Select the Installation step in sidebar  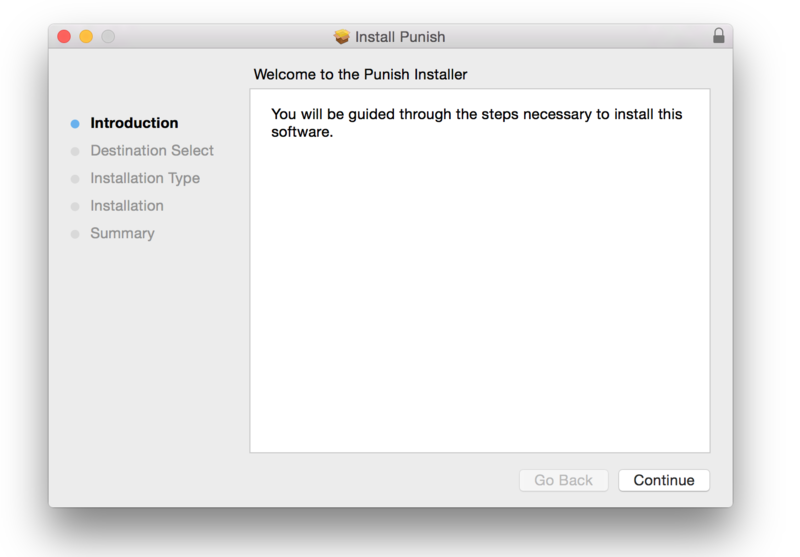(x=127, y=205)
